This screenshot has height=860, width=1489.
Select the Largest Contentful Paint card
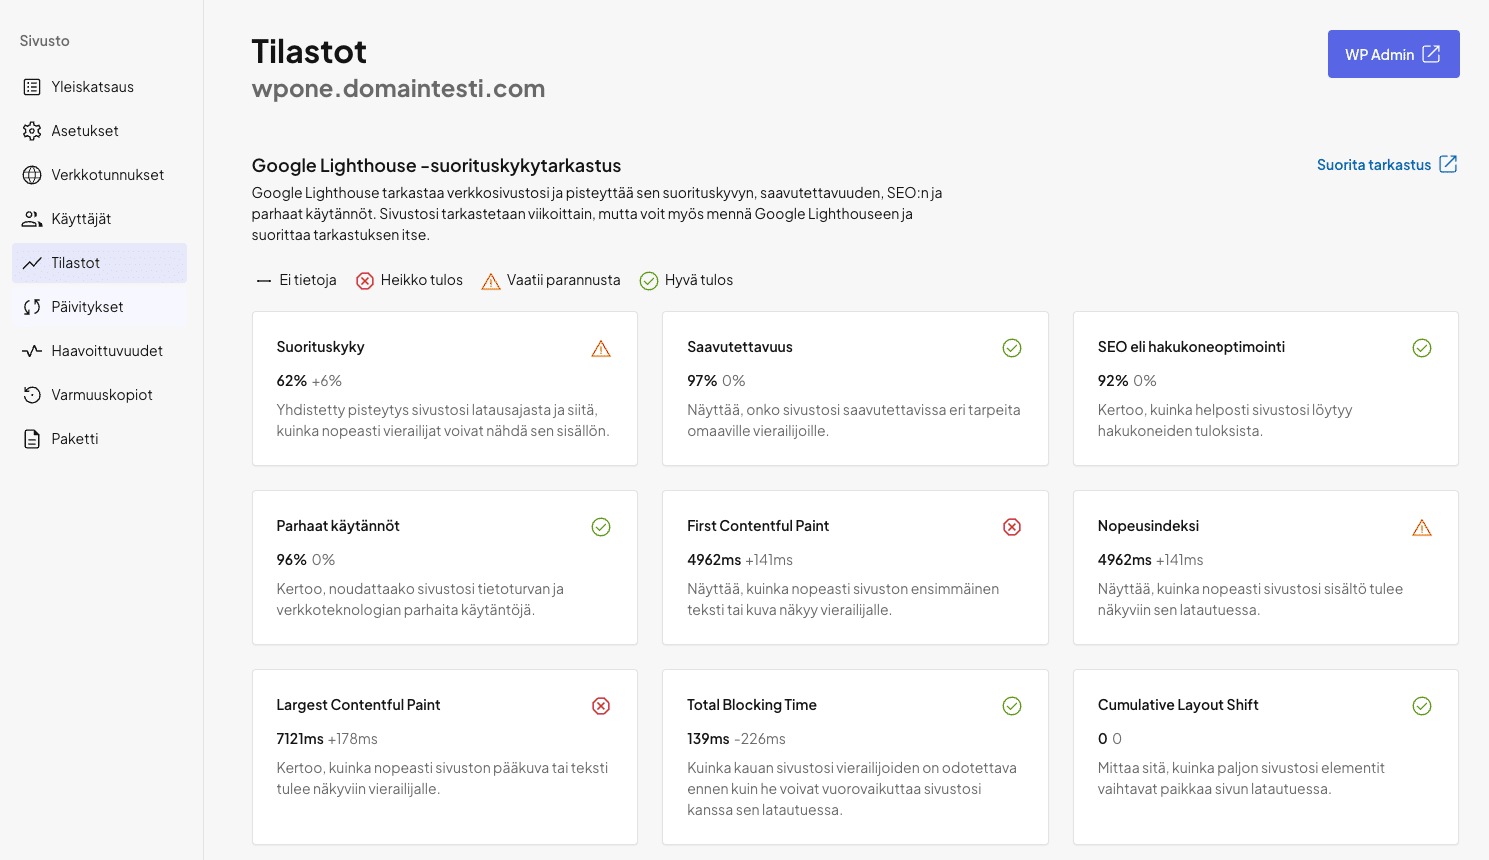point(444,757)
